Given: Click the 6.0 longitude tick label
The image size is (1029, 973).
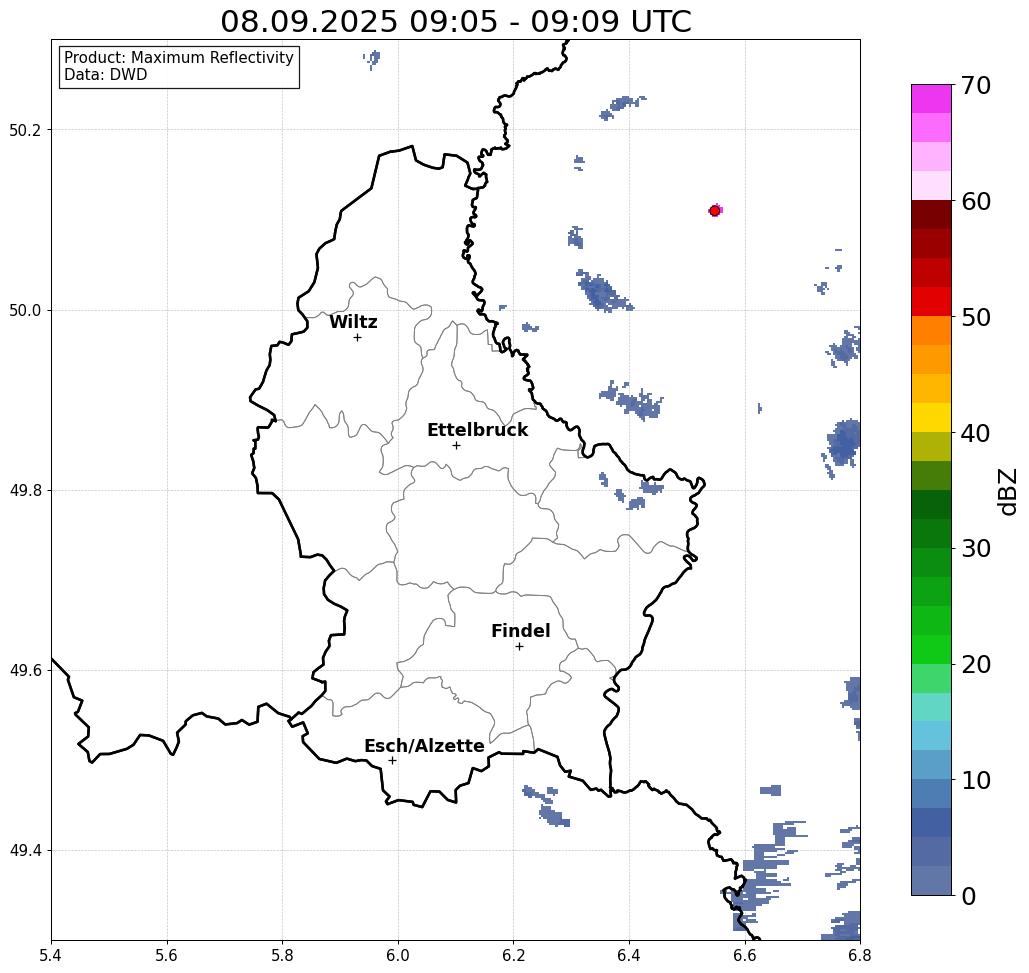Looking at the screenshot, I should point(398,956).
